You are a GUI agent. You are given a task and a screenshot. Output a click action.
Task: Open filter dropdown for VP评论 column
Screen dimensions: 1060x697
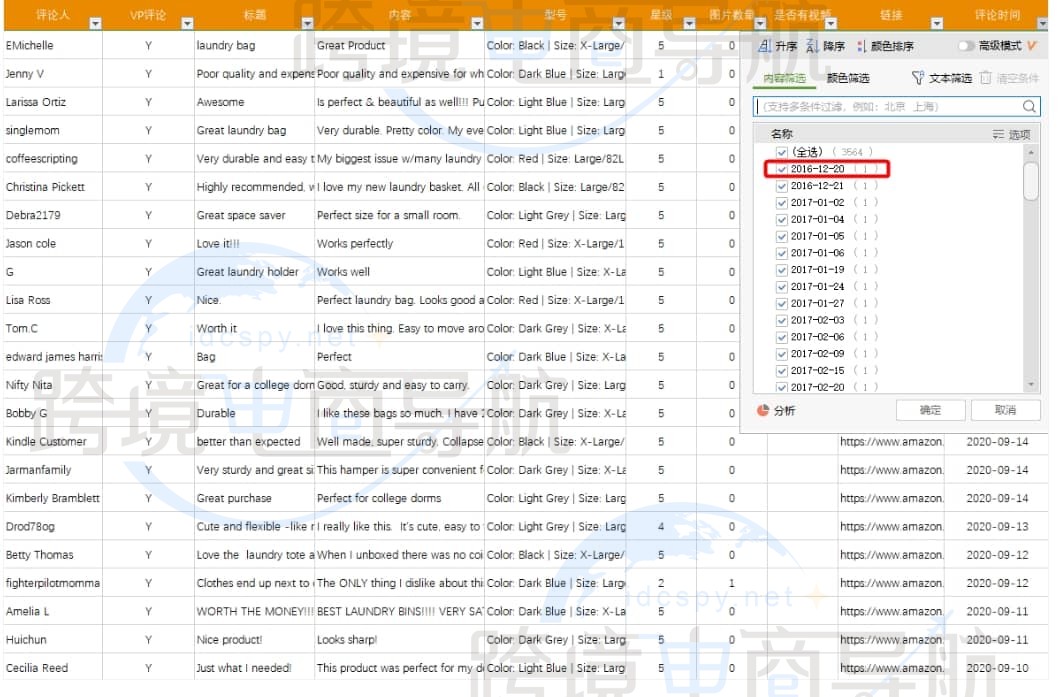(x=187, y=24)
